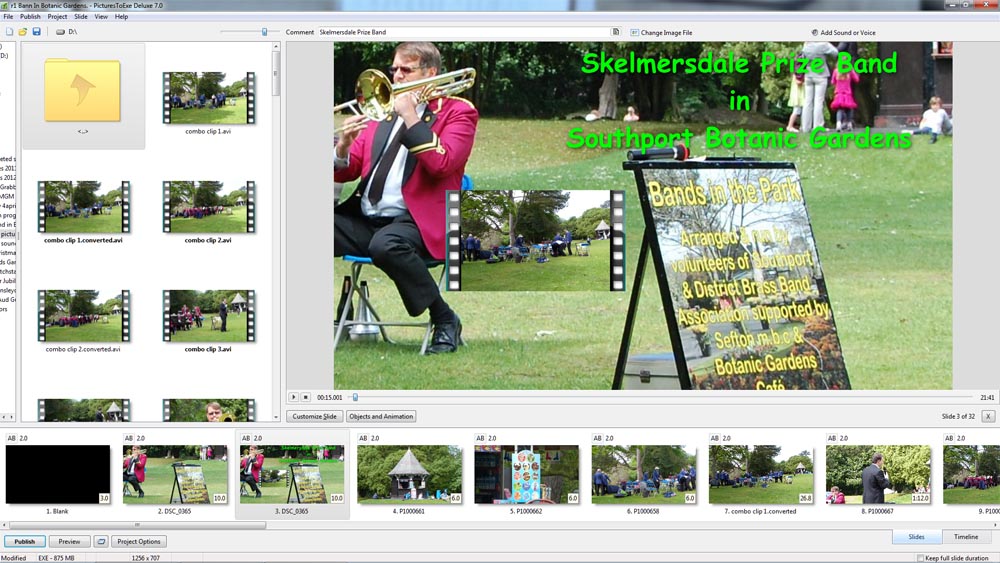Select slide 8 P1000667 thumbnail

(x=878, y=474)
